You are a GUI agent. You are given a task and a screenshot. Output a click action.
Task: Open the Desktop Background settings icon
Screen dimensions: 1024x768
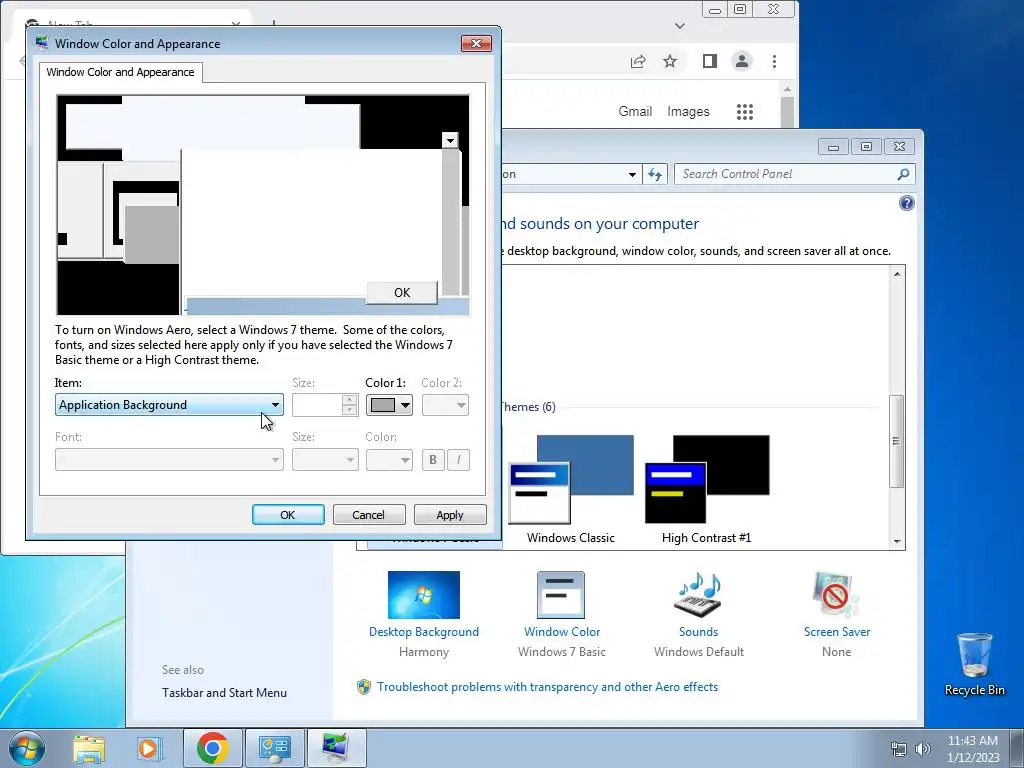pos(423,595)
